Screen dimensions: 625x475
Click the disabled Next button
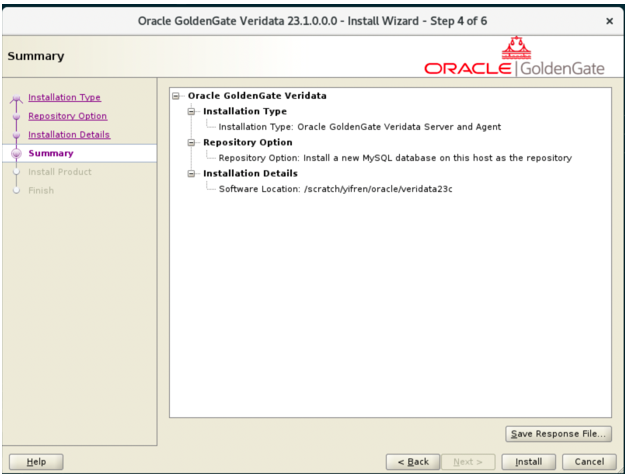[468, 462]
